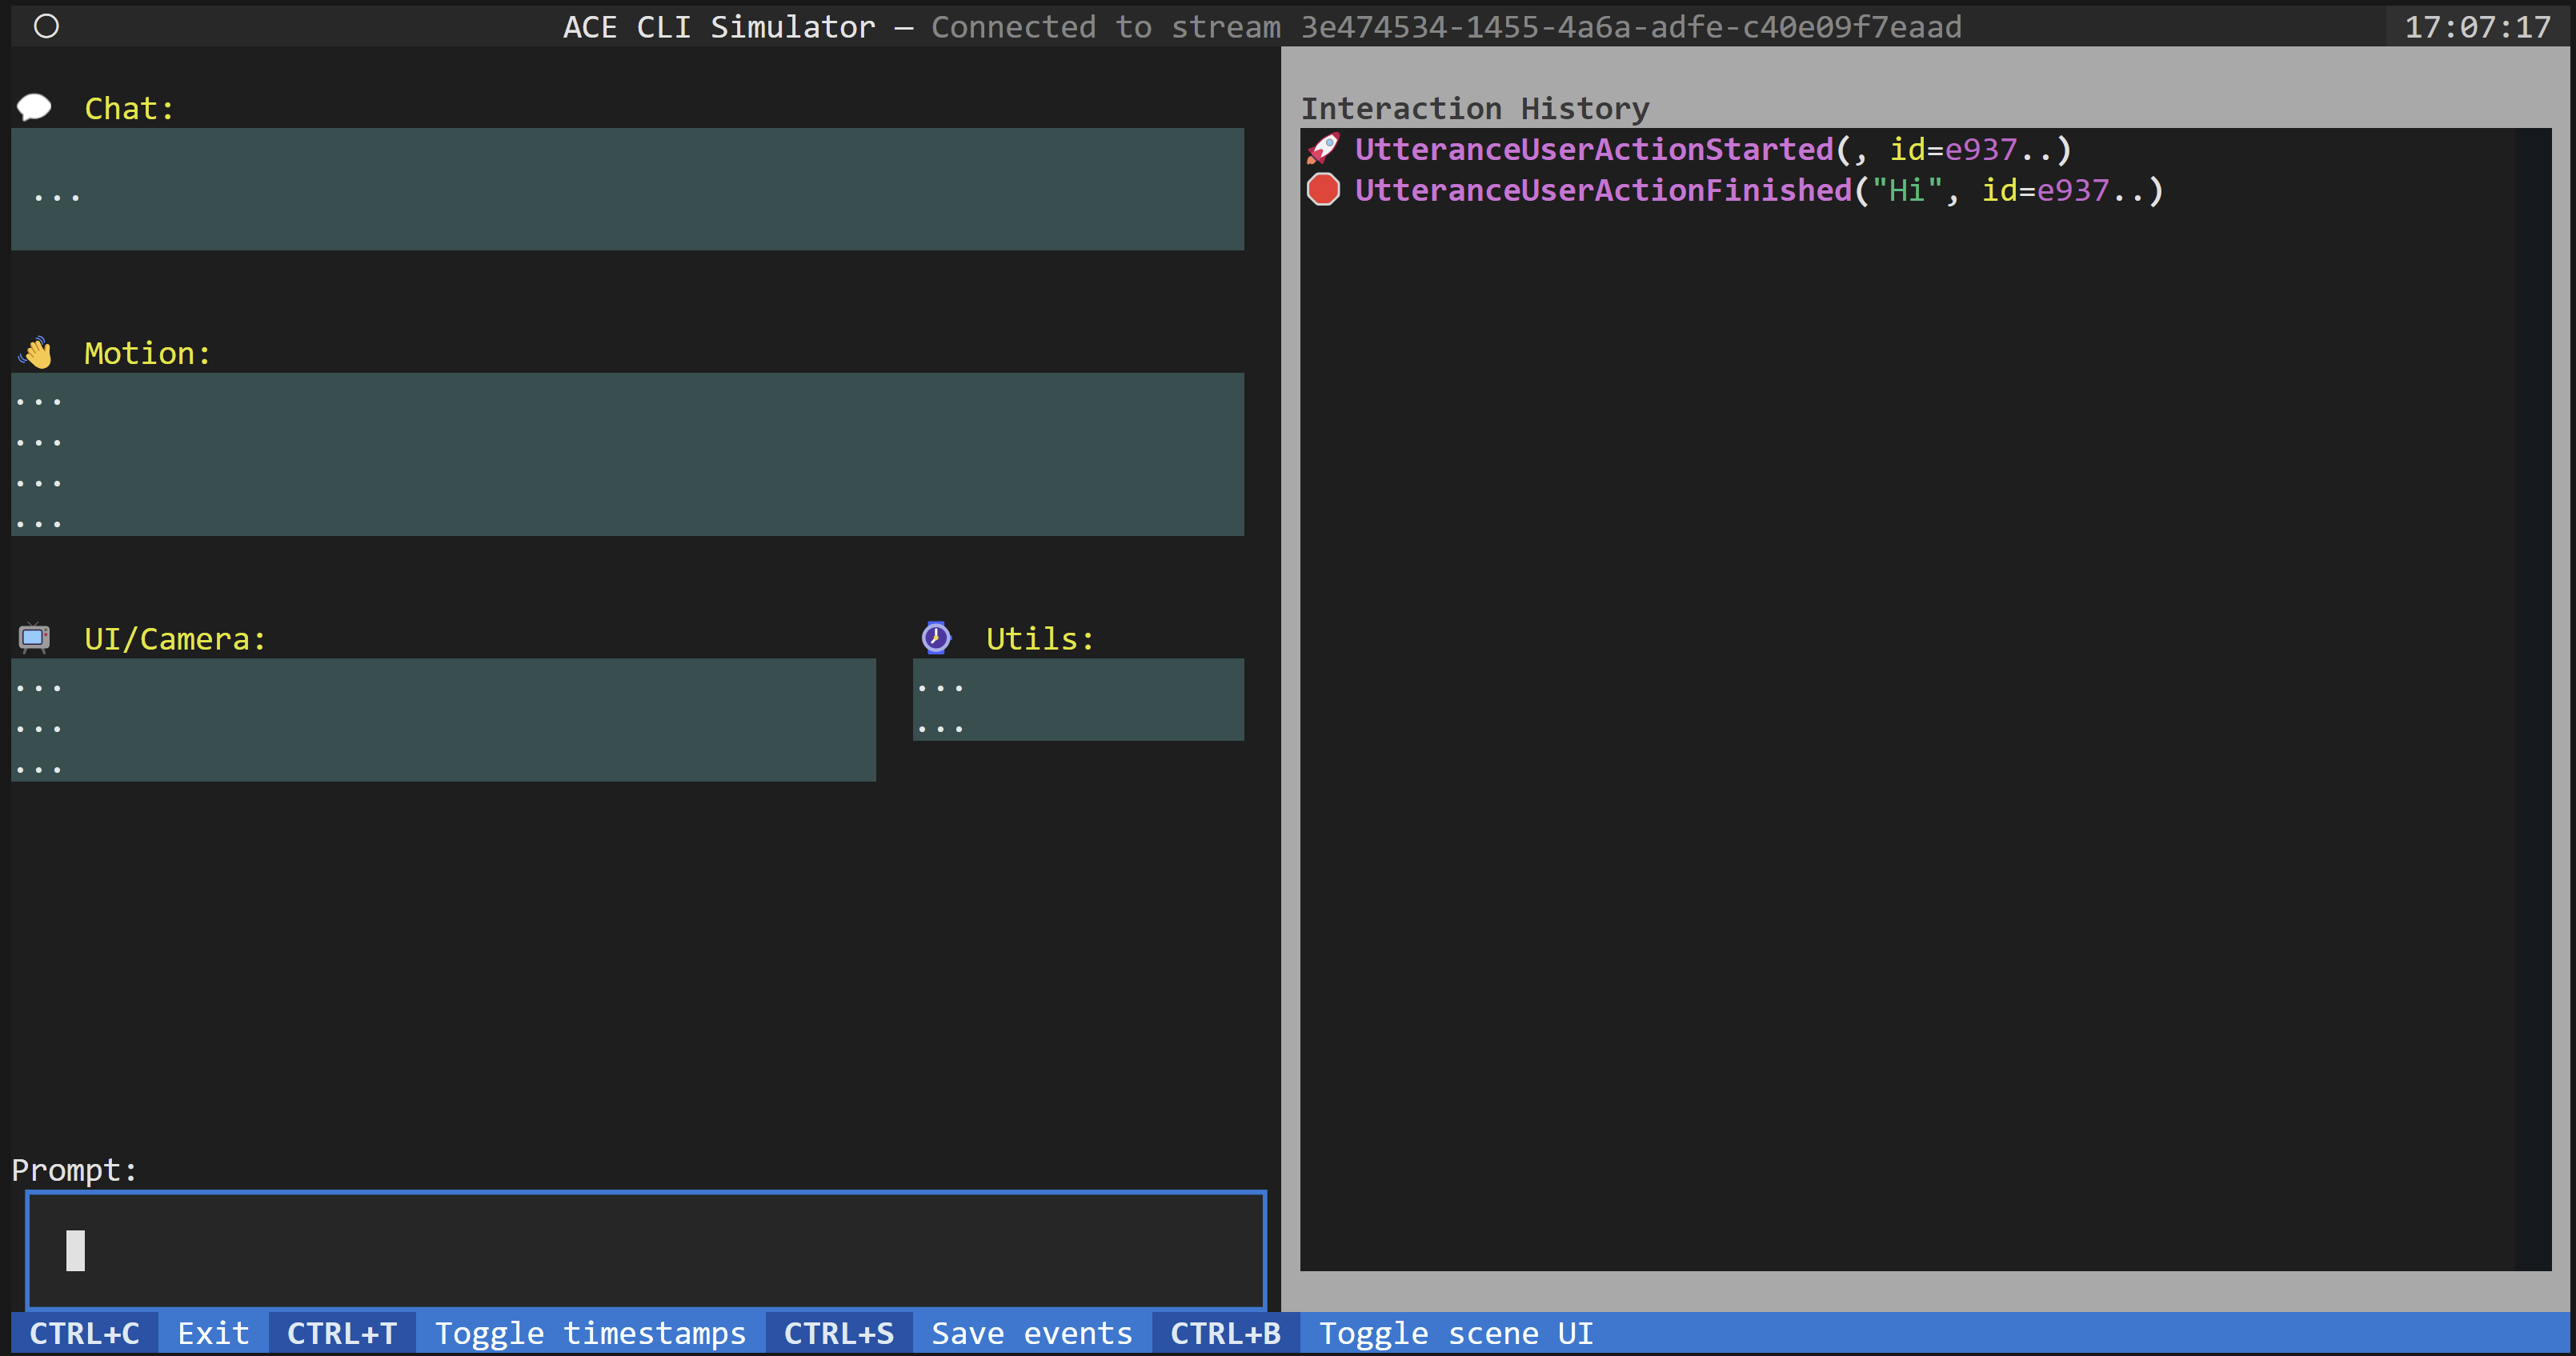This screenshot has height=1356, width=2576.
Task: Click Exit in the footer bar
Action: click(x=213, y=1333)
